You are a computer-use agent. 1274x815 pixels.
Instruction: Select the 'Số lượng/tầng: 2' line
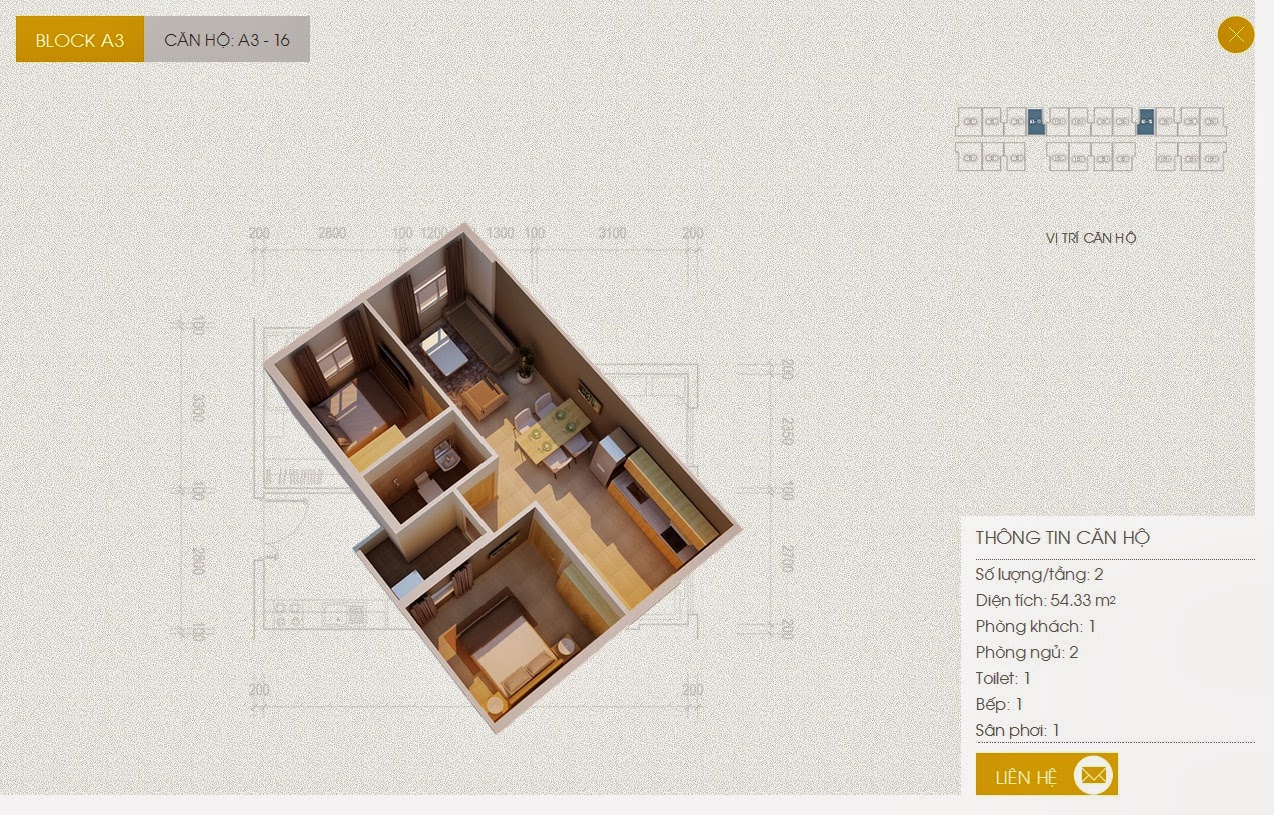click(x=1040, y=575)
